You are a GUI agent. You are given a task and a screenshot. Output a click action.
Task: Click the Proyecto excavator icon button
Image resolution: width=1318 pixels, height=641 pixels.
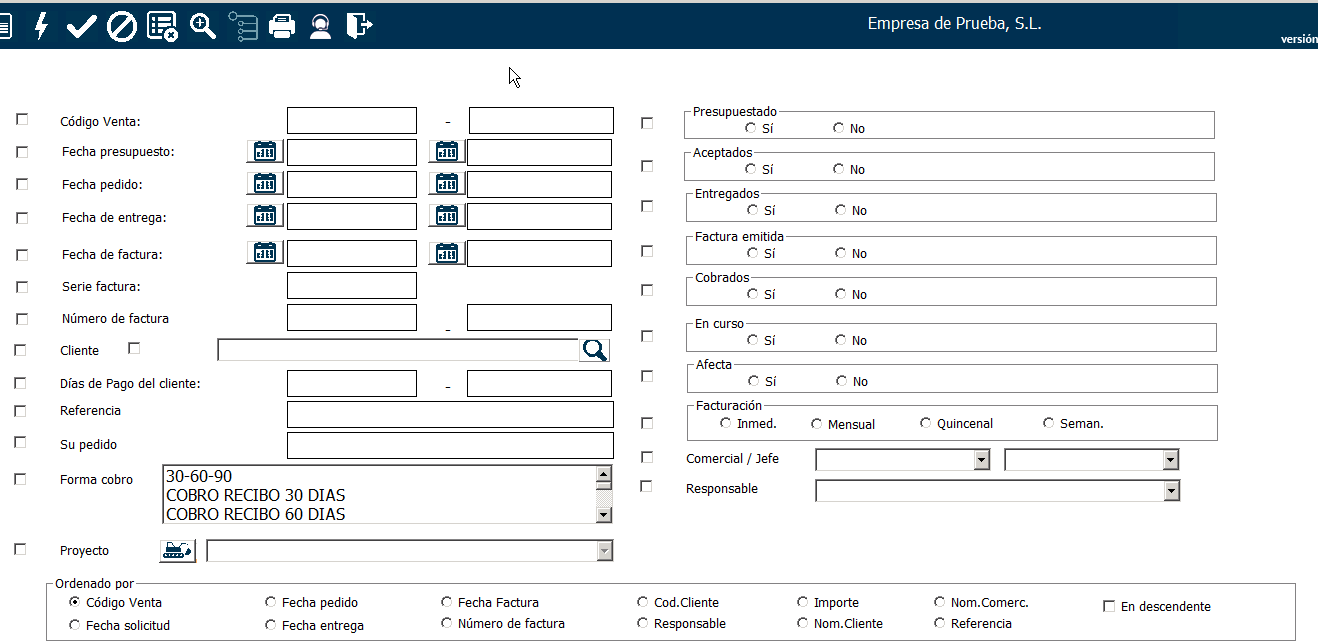(x=178, y=551)
